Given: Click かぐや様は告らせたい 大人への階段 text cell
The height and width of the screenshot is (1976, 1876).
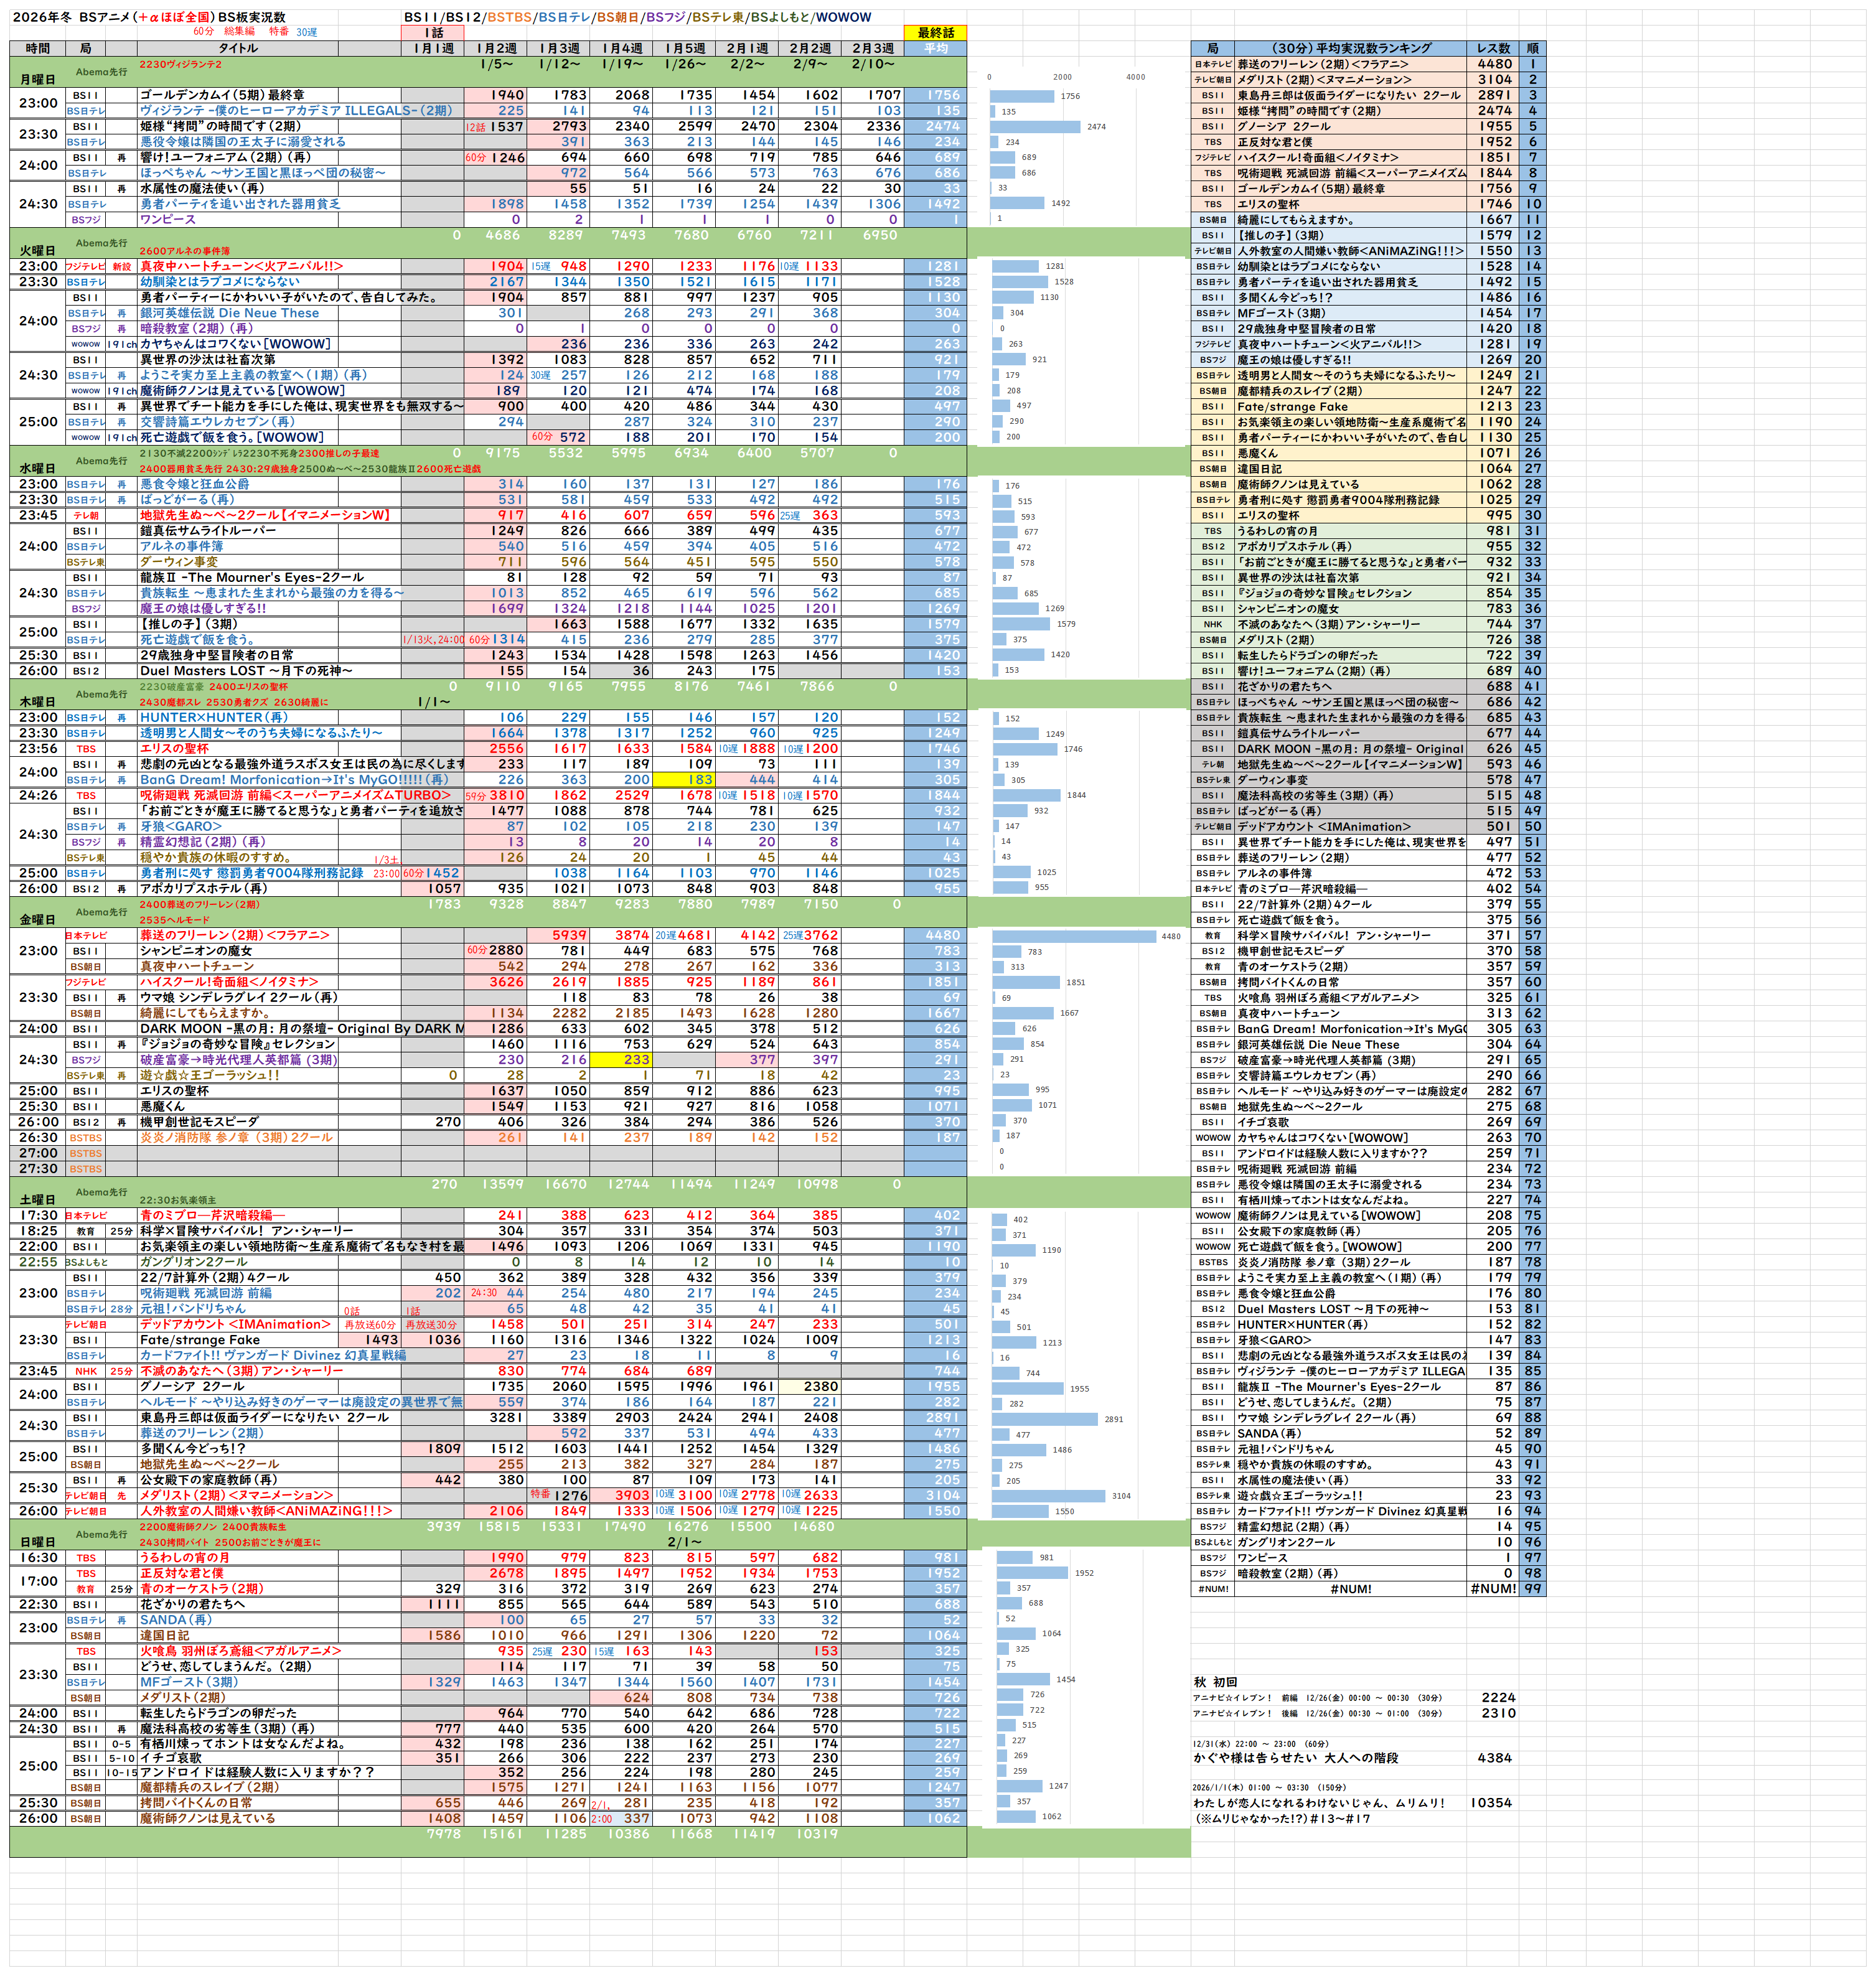Looking at the screenshot, I should pyautogui.click(x=1295, y=1758).
